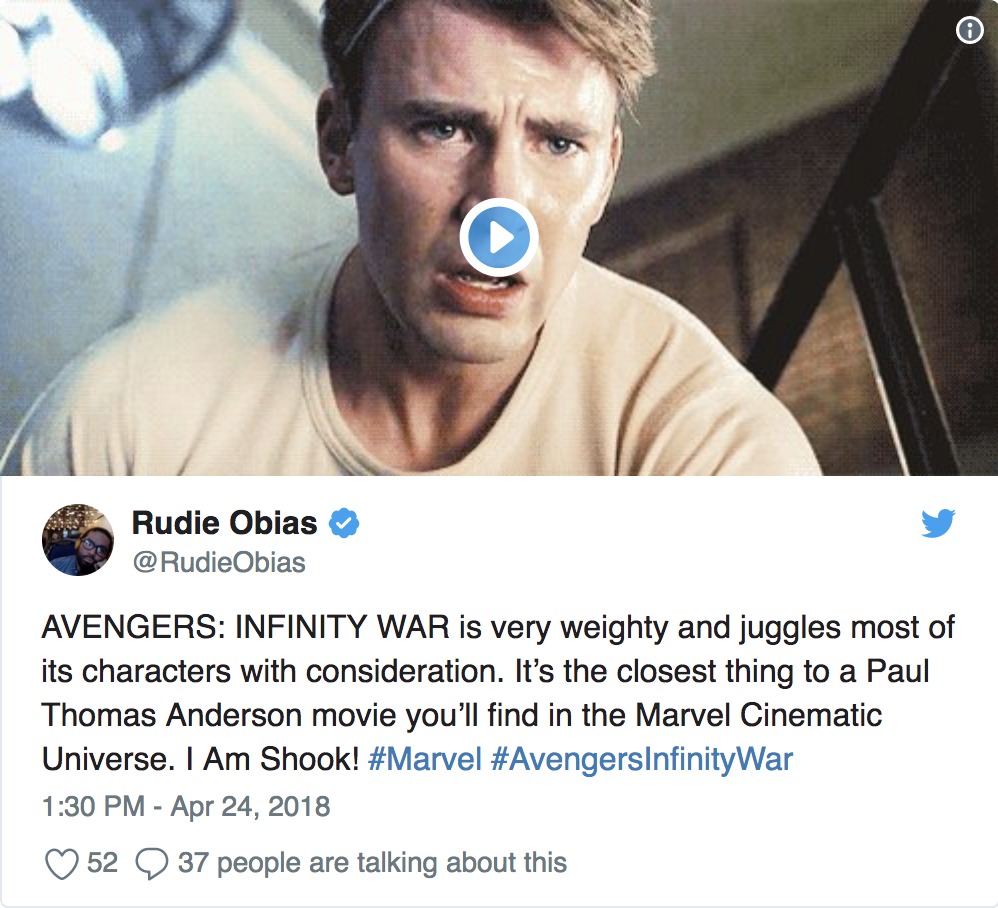This screenshot has width=998, height=908.
Task: Click the info icon on the video
Action: (969, 31)
